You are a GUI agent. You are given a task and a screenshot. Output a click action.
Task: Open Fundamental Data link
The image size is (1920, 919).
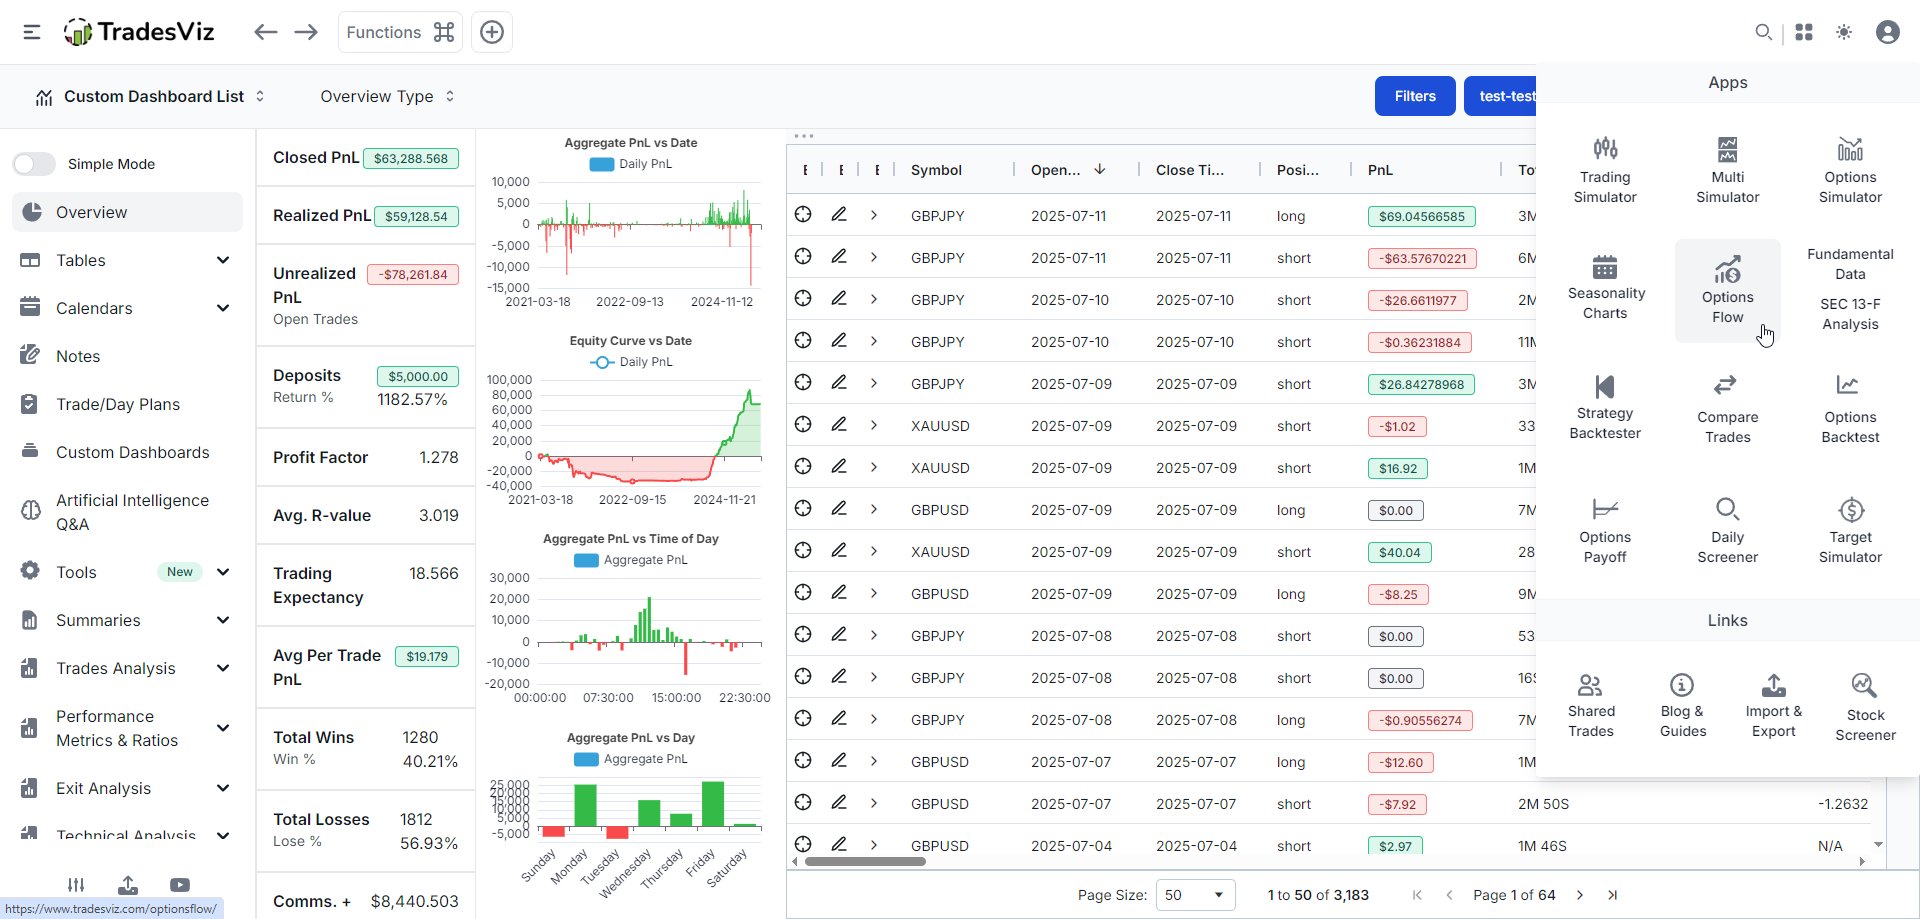(1850, 264)
